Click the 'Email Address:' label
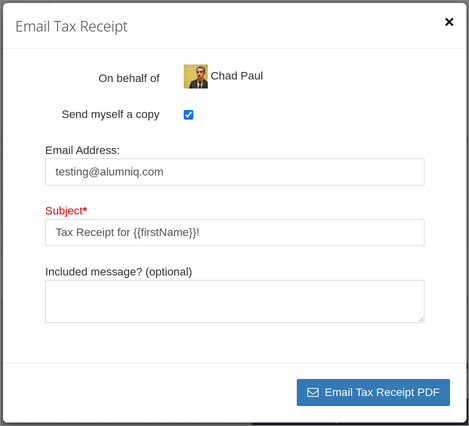 pyautogui.click(x=82, y=150)
